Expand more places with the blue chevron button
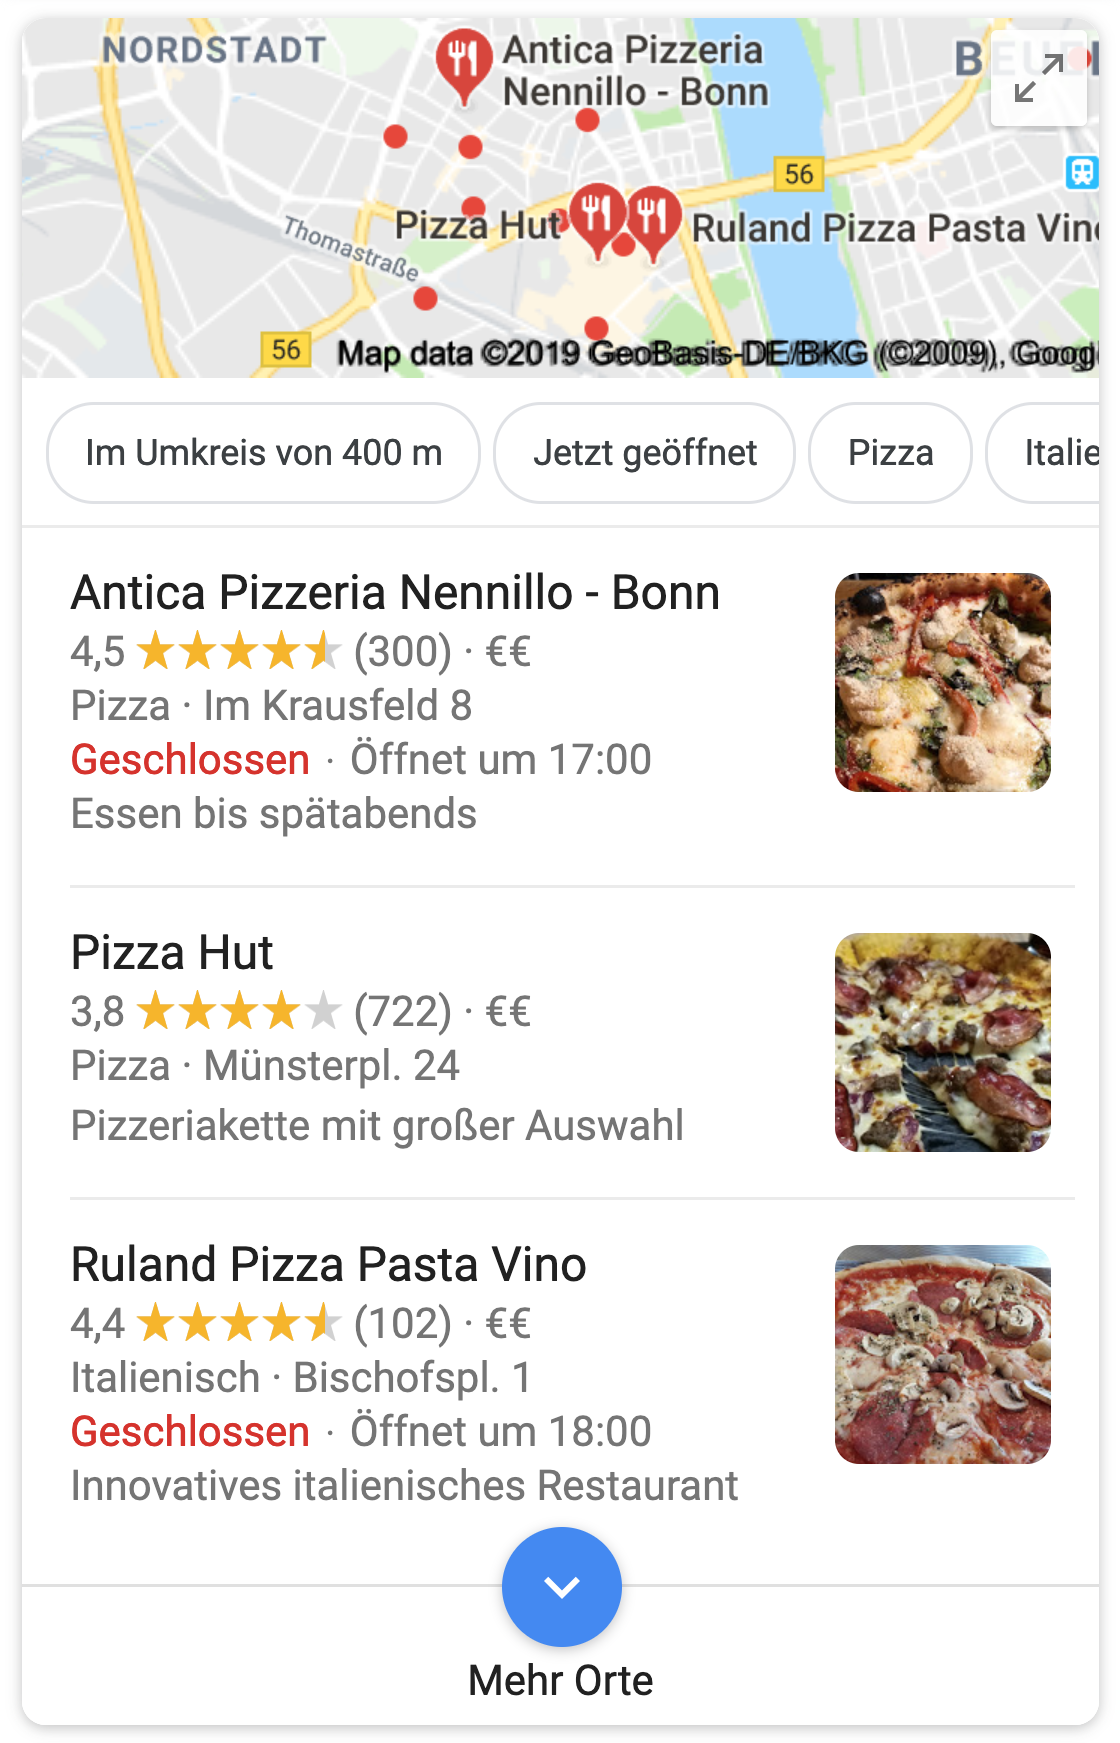Screen dimensions: 1120x1743 561,1586
